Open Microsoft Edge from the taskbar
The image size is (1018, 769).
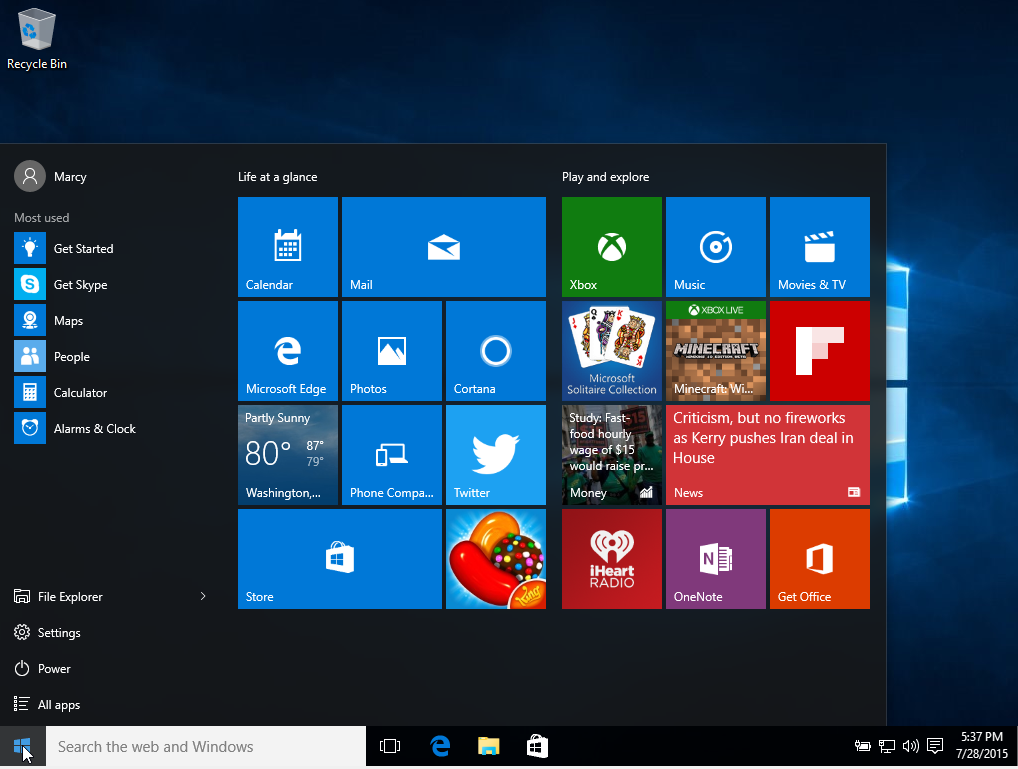coord(440,746)
